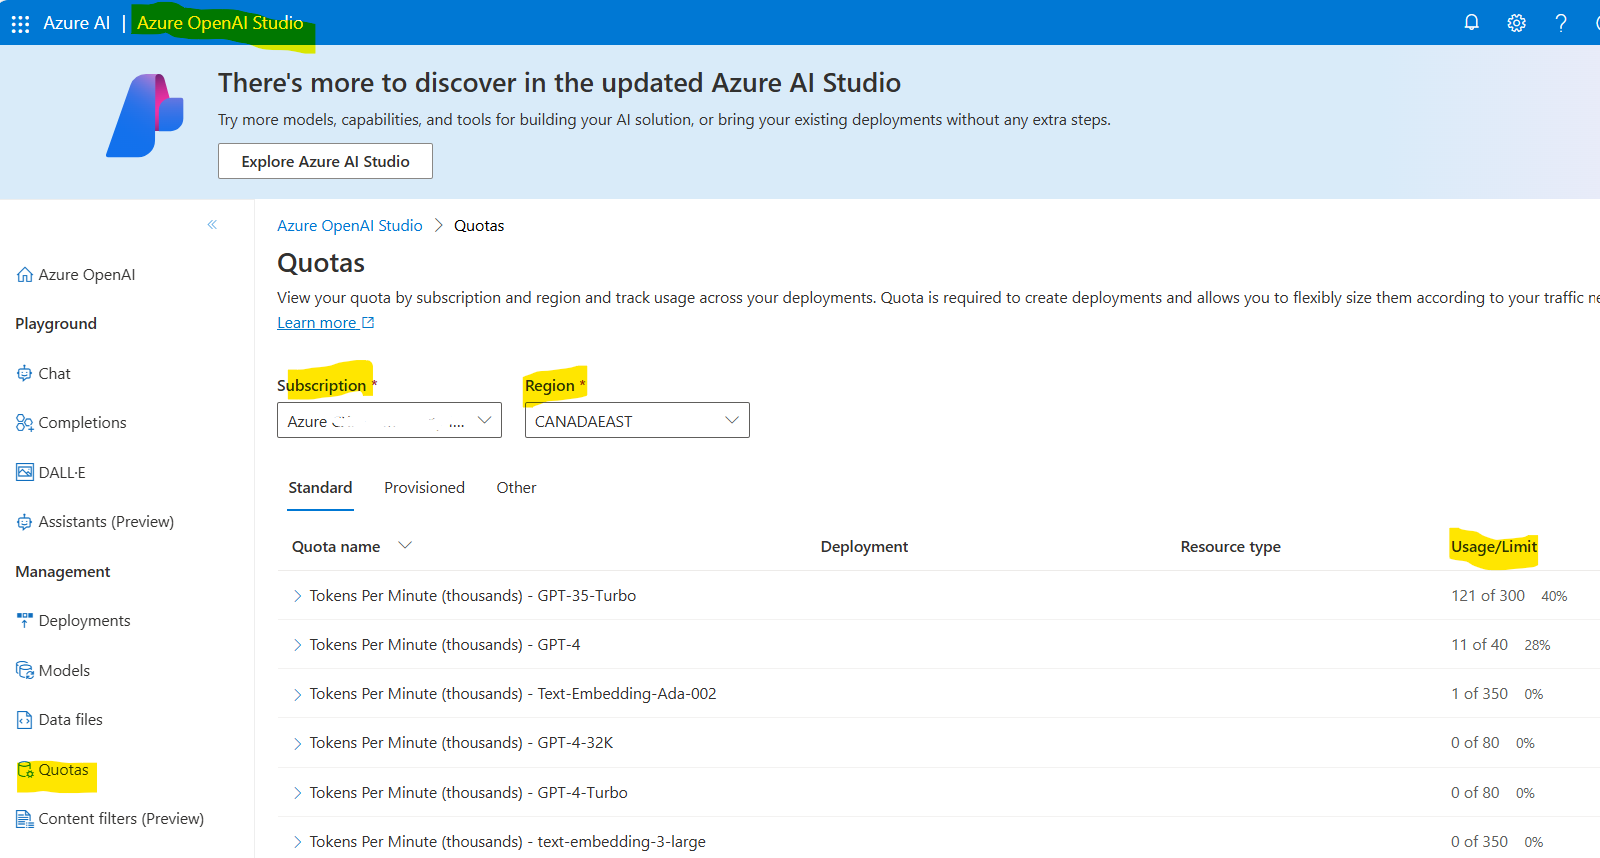
Task: Open Deployments in the sidebar
Action: (84, 621)
